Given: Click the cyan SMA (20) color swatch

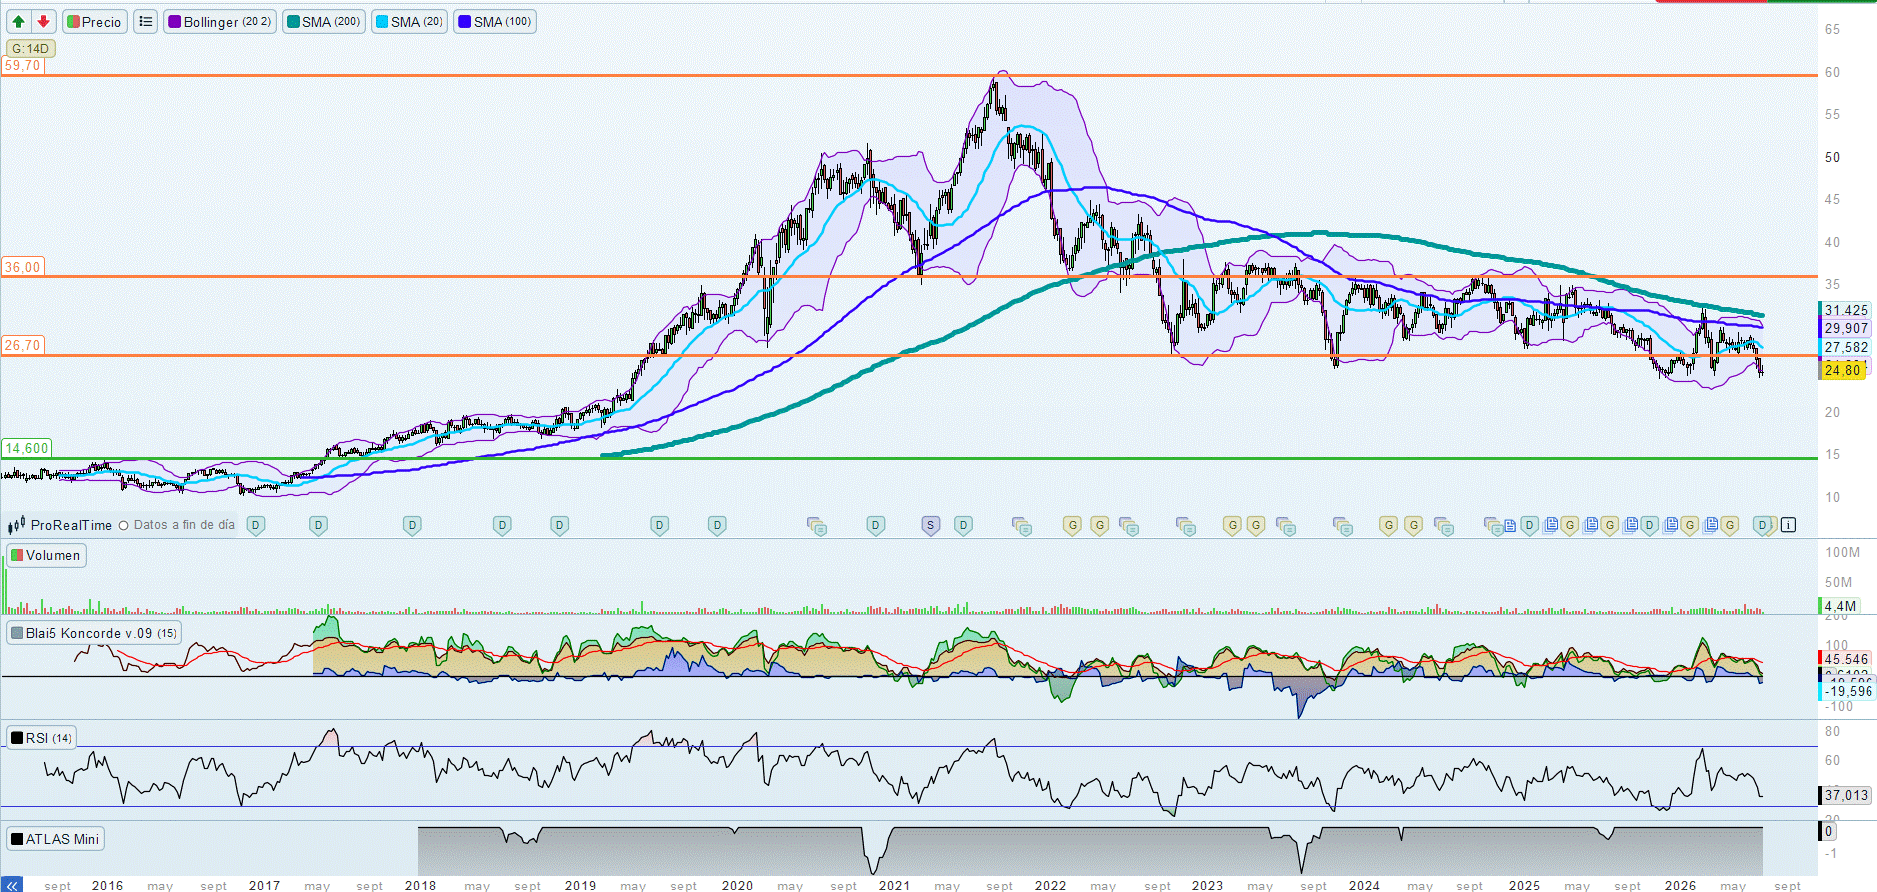Looking at the screenshot, I should (382, 21).
